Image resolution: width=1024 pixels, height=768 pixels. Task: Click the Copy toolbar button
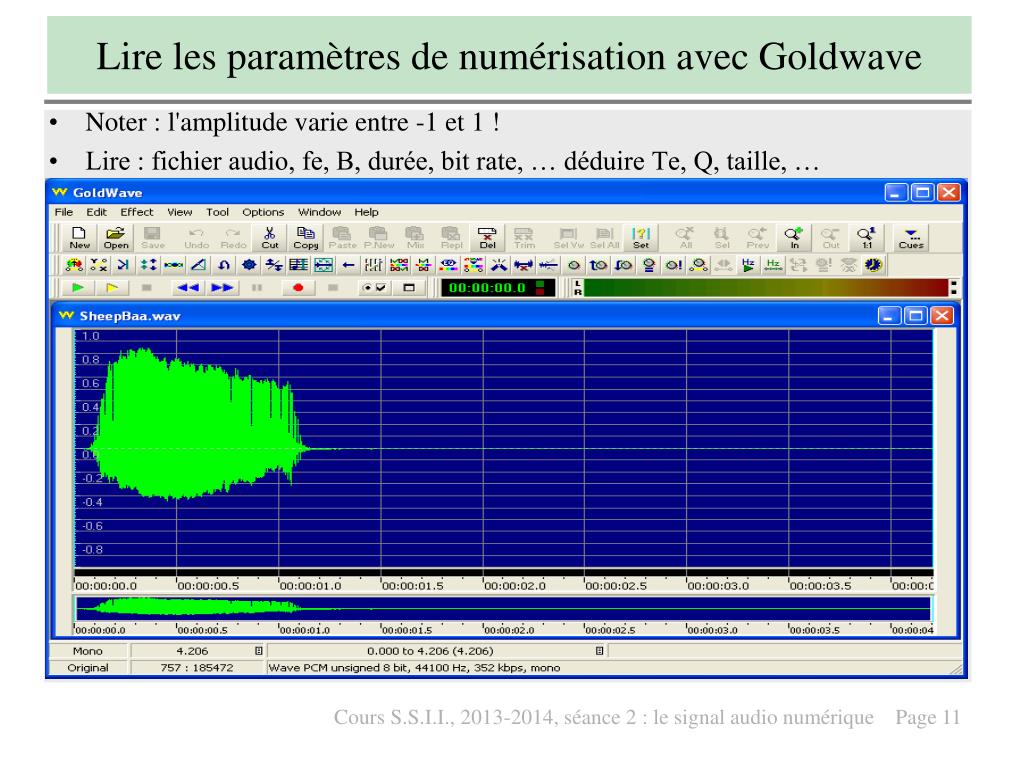(x=306, y=238)
